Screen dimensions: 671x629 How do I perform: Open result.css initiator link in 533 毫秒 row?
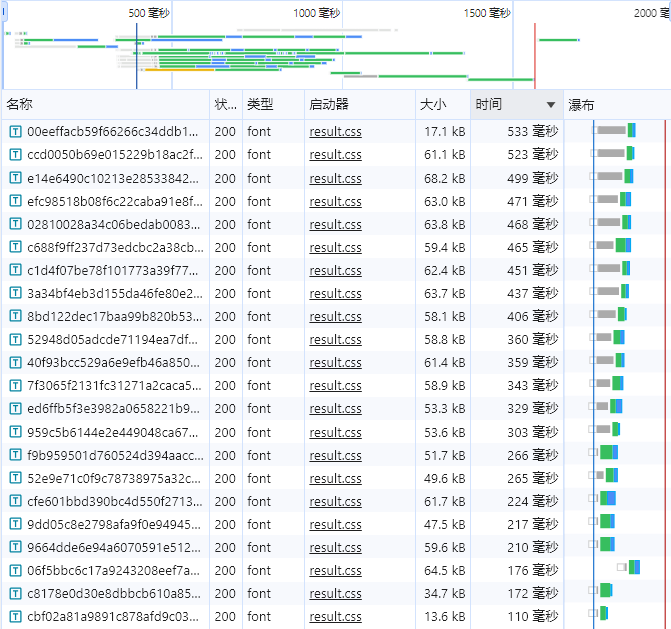[335, 132]
